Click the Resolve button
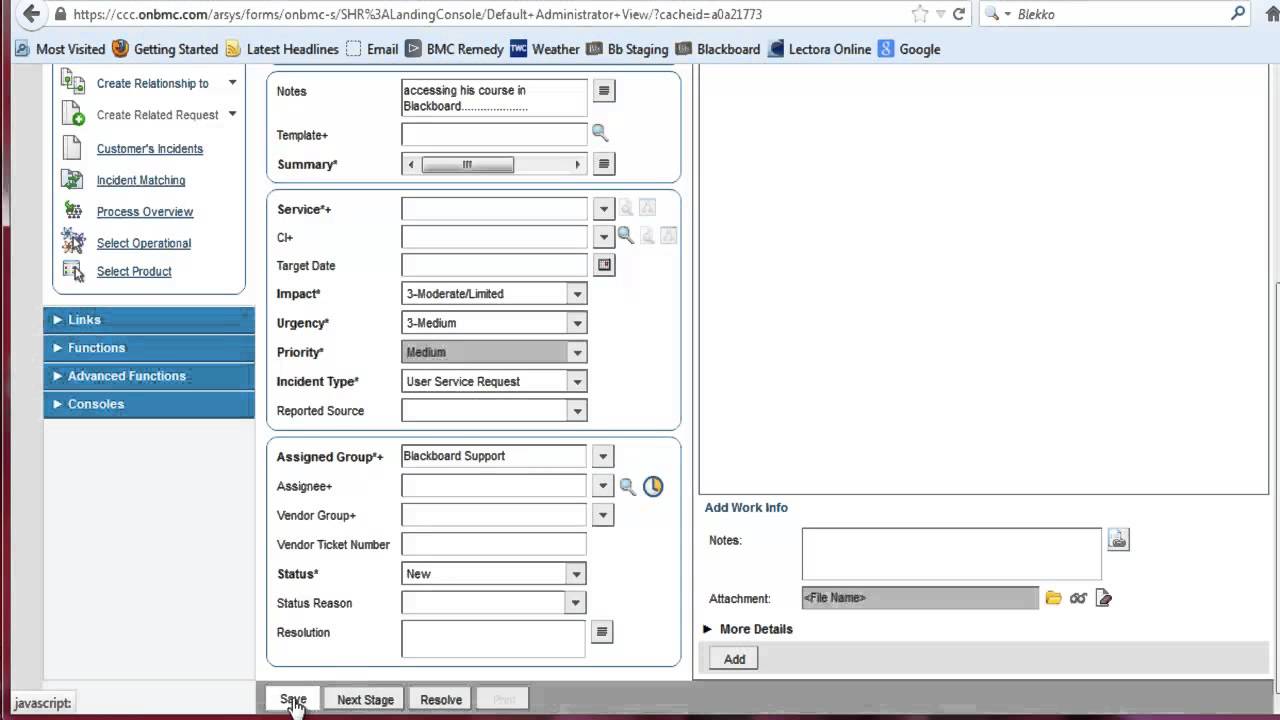Screen dimensions: 1280x720 click(x=441, y=699)
